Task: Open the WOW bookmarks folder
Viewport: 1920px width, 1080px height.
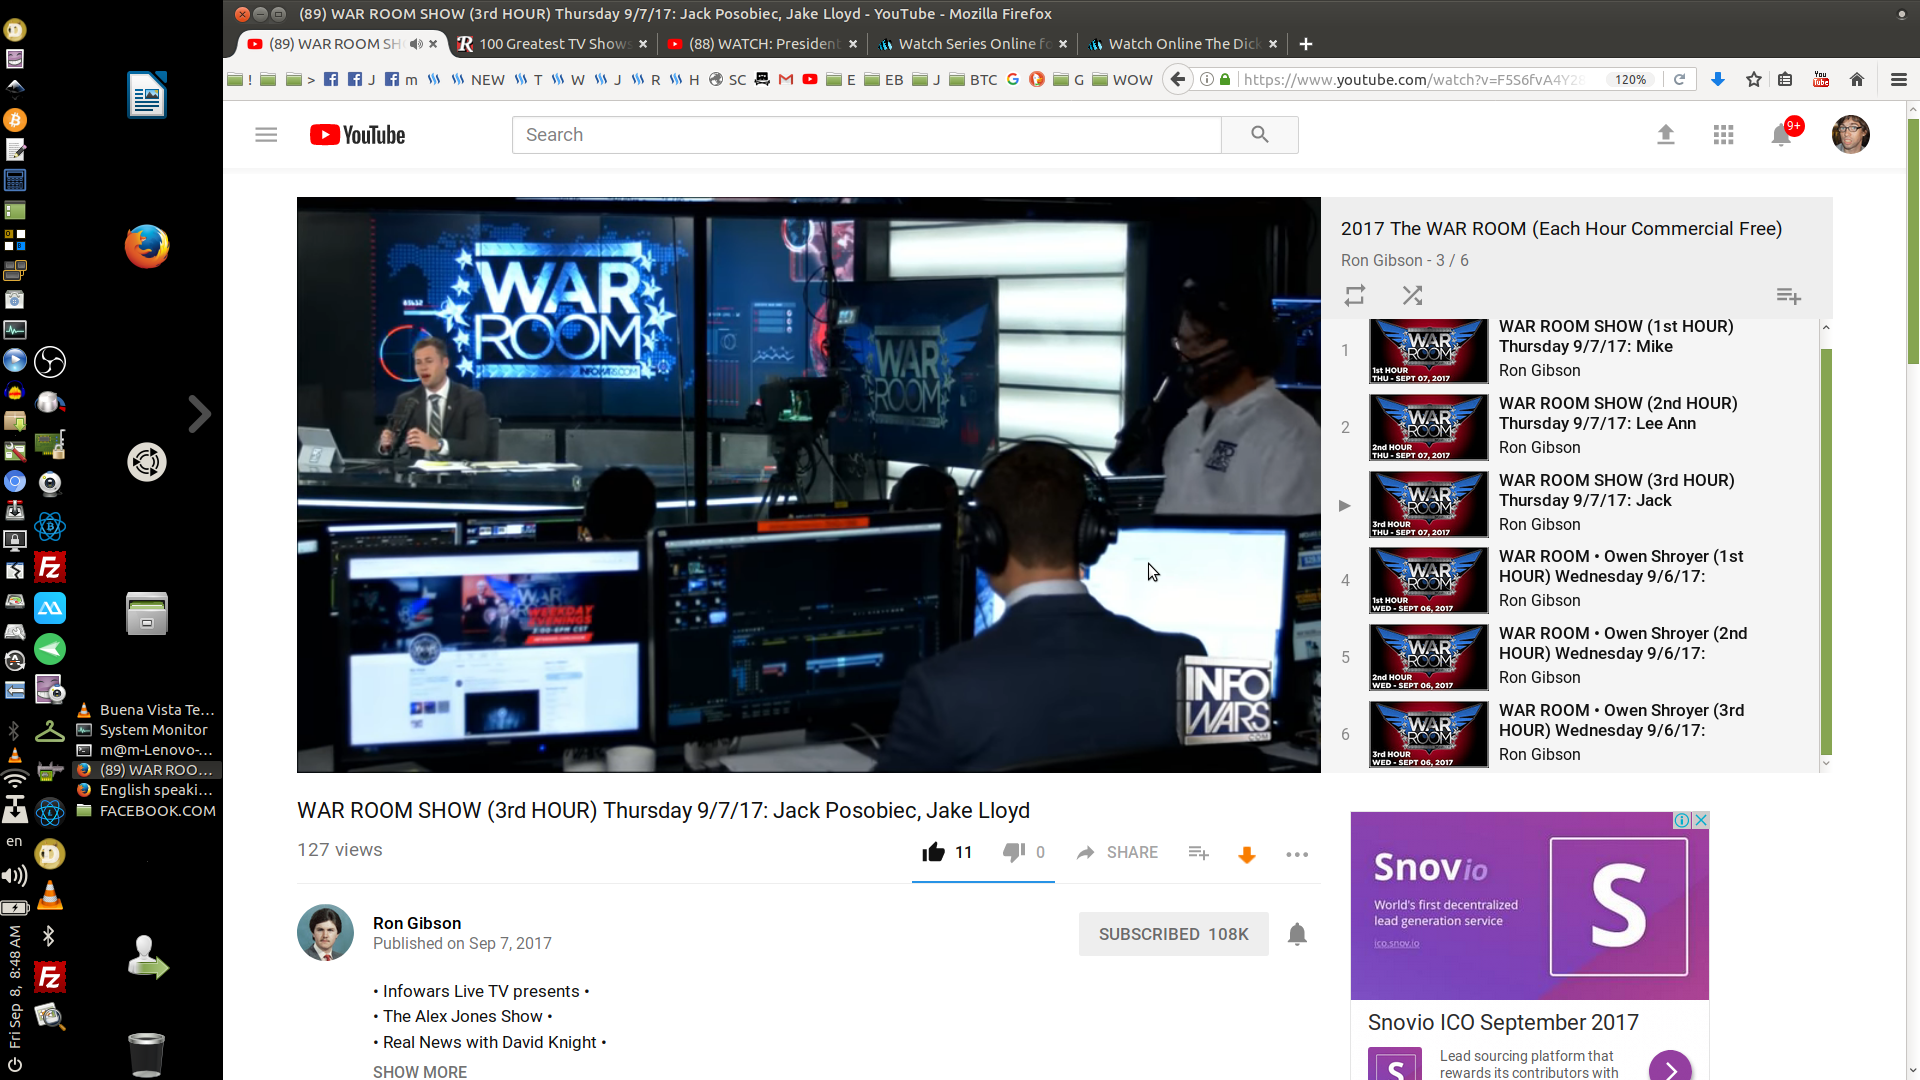Action: click(x=1122, y=79)
